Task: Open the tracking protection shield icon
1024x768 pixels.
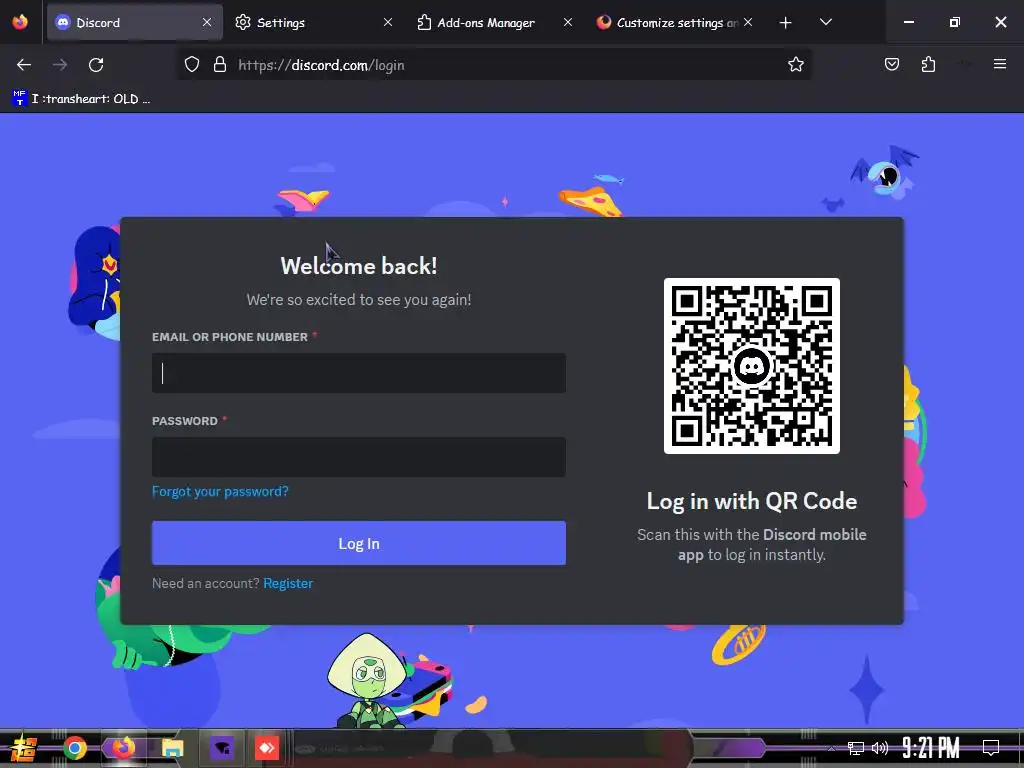Action: (191, 65)
